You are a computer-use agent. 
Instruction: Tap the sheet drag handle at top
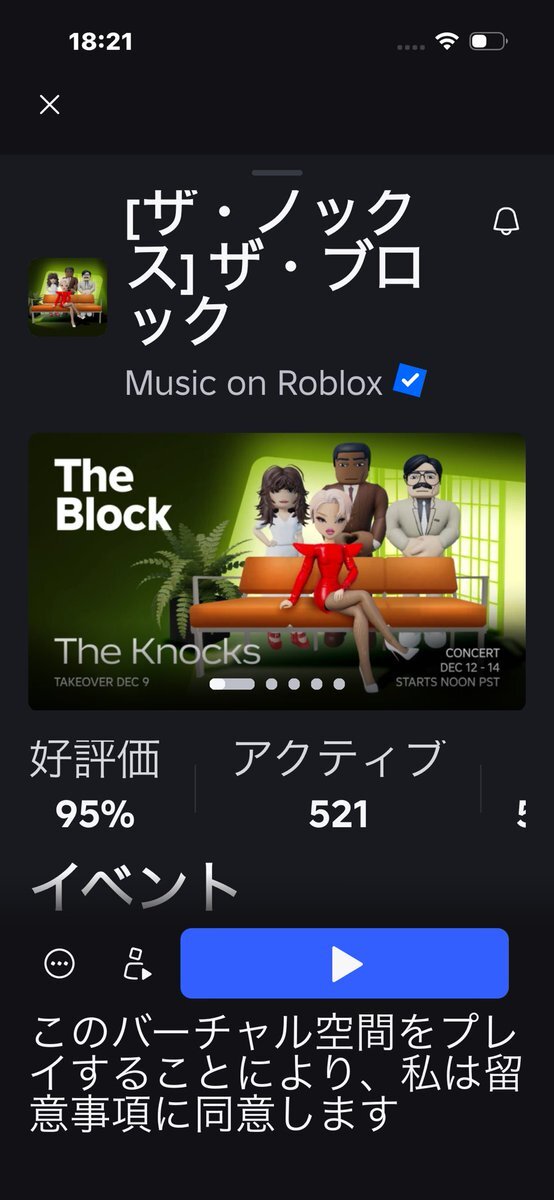pyautogui.click(x=277, y=173)
